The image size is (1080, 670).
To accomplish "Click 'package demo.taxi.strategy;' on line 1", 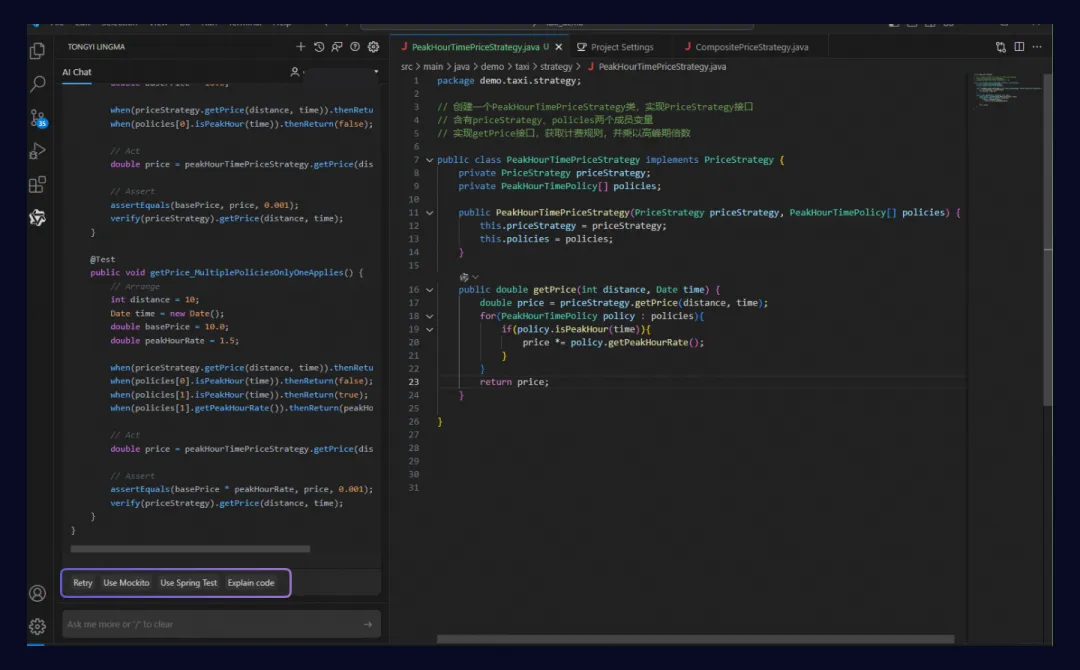I will tap(509, 81).
